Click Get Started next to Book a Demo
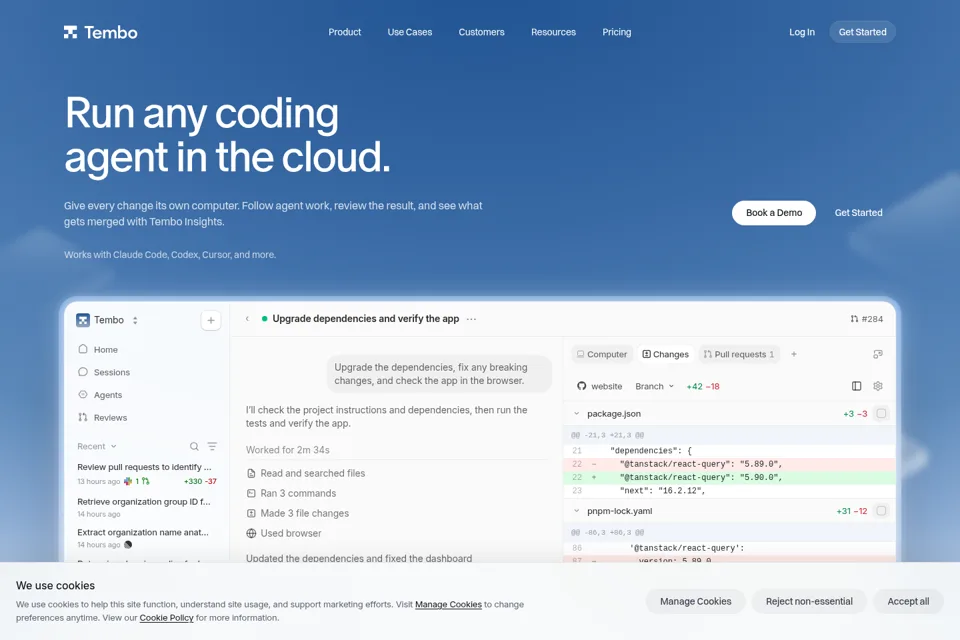 tap(858, 213)
